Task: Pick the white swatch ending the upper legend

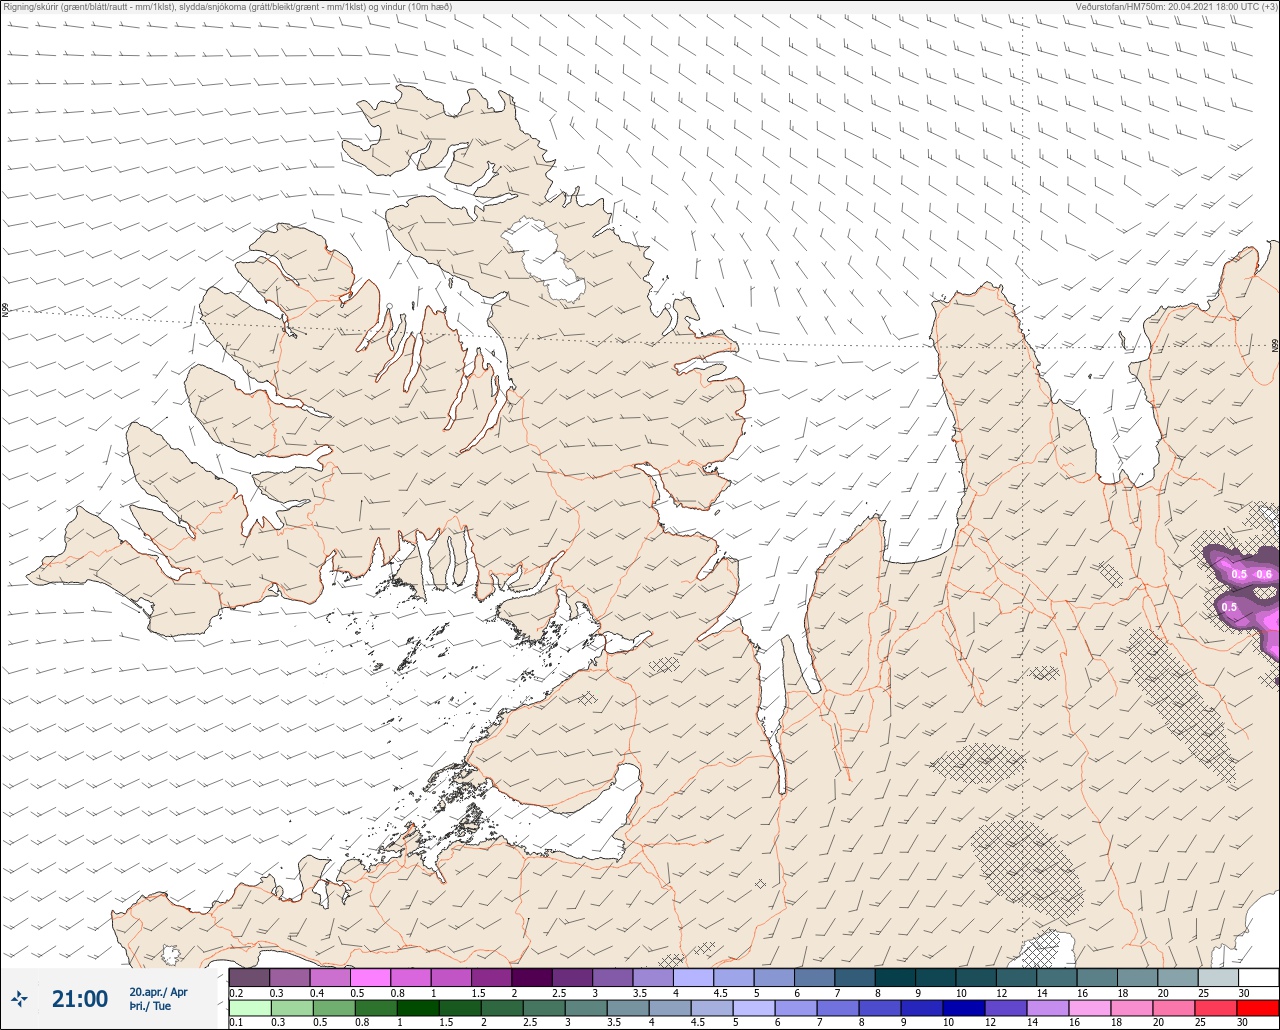Action: [1258, 977]
